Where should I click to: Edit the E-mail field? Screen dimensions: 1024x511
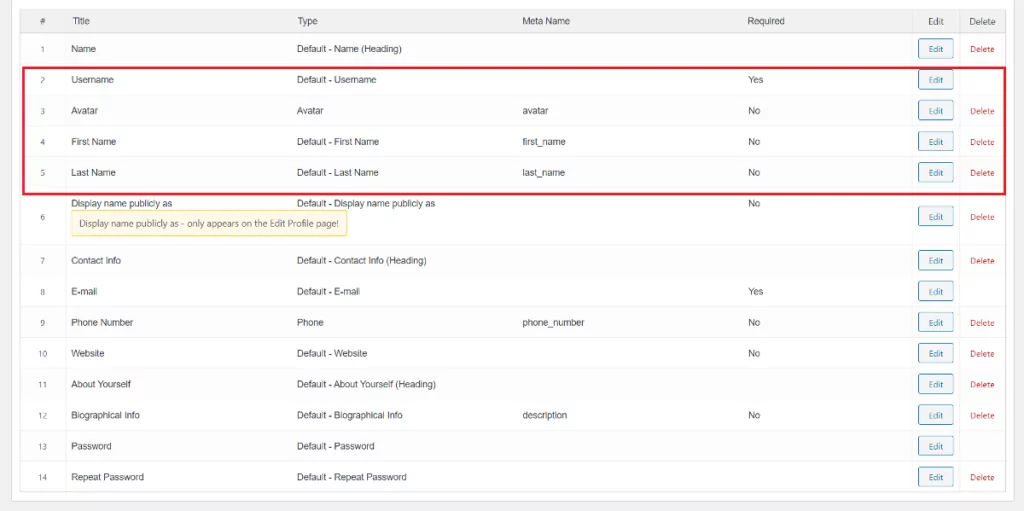(935, 292)
